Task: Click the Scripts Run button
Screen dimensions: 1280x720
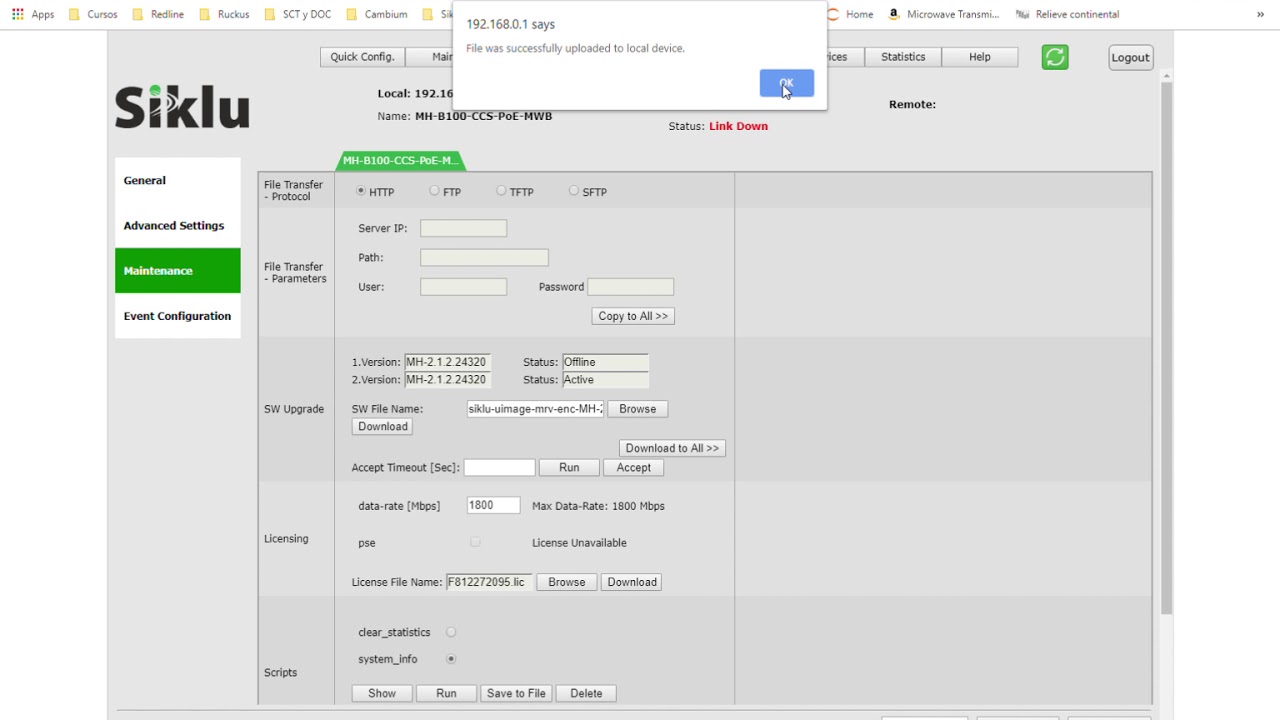Action: pos(446,693)
